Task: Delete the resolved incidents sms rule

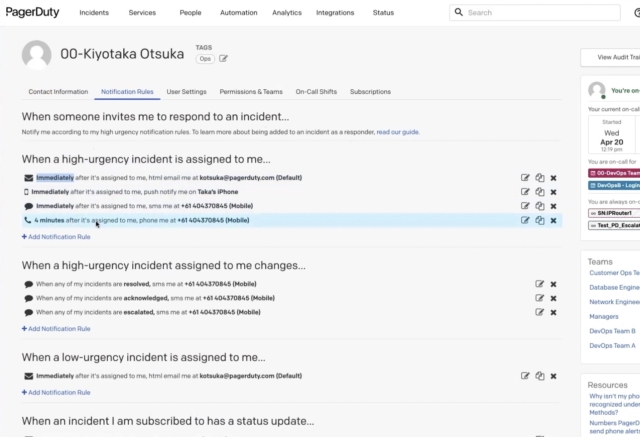Action: pos(553,284)
